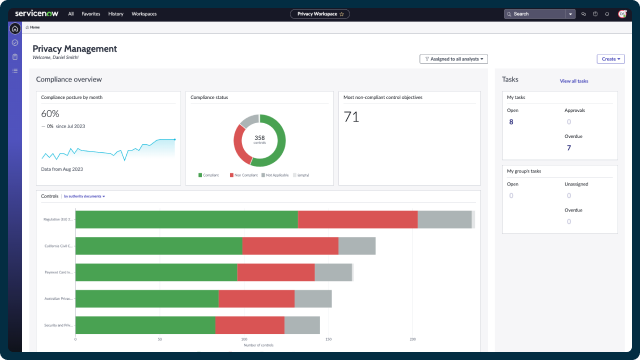Select the Home icon in sidebar
The height and width of the screenshot is (360, 640).
(x=15, y=29)
